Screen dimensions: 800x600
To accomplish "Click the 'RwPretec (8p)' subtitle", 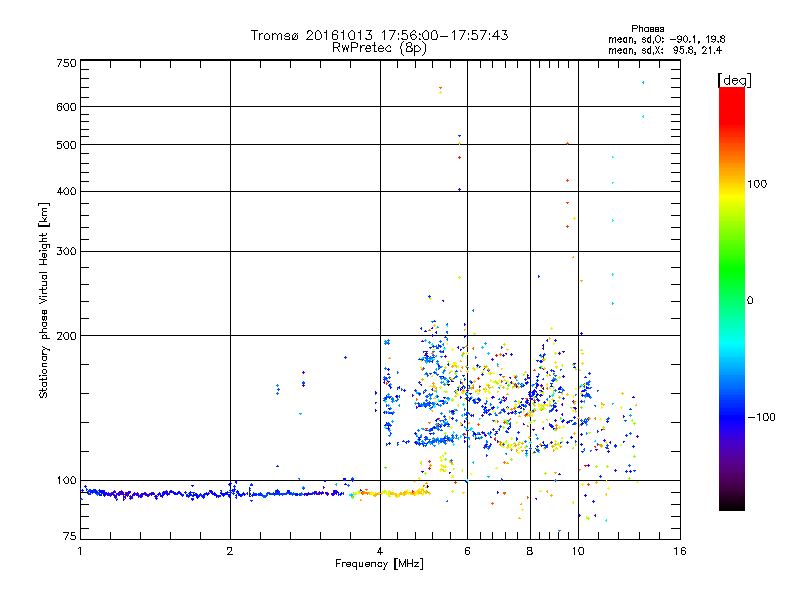I will (x=379, y=48).
